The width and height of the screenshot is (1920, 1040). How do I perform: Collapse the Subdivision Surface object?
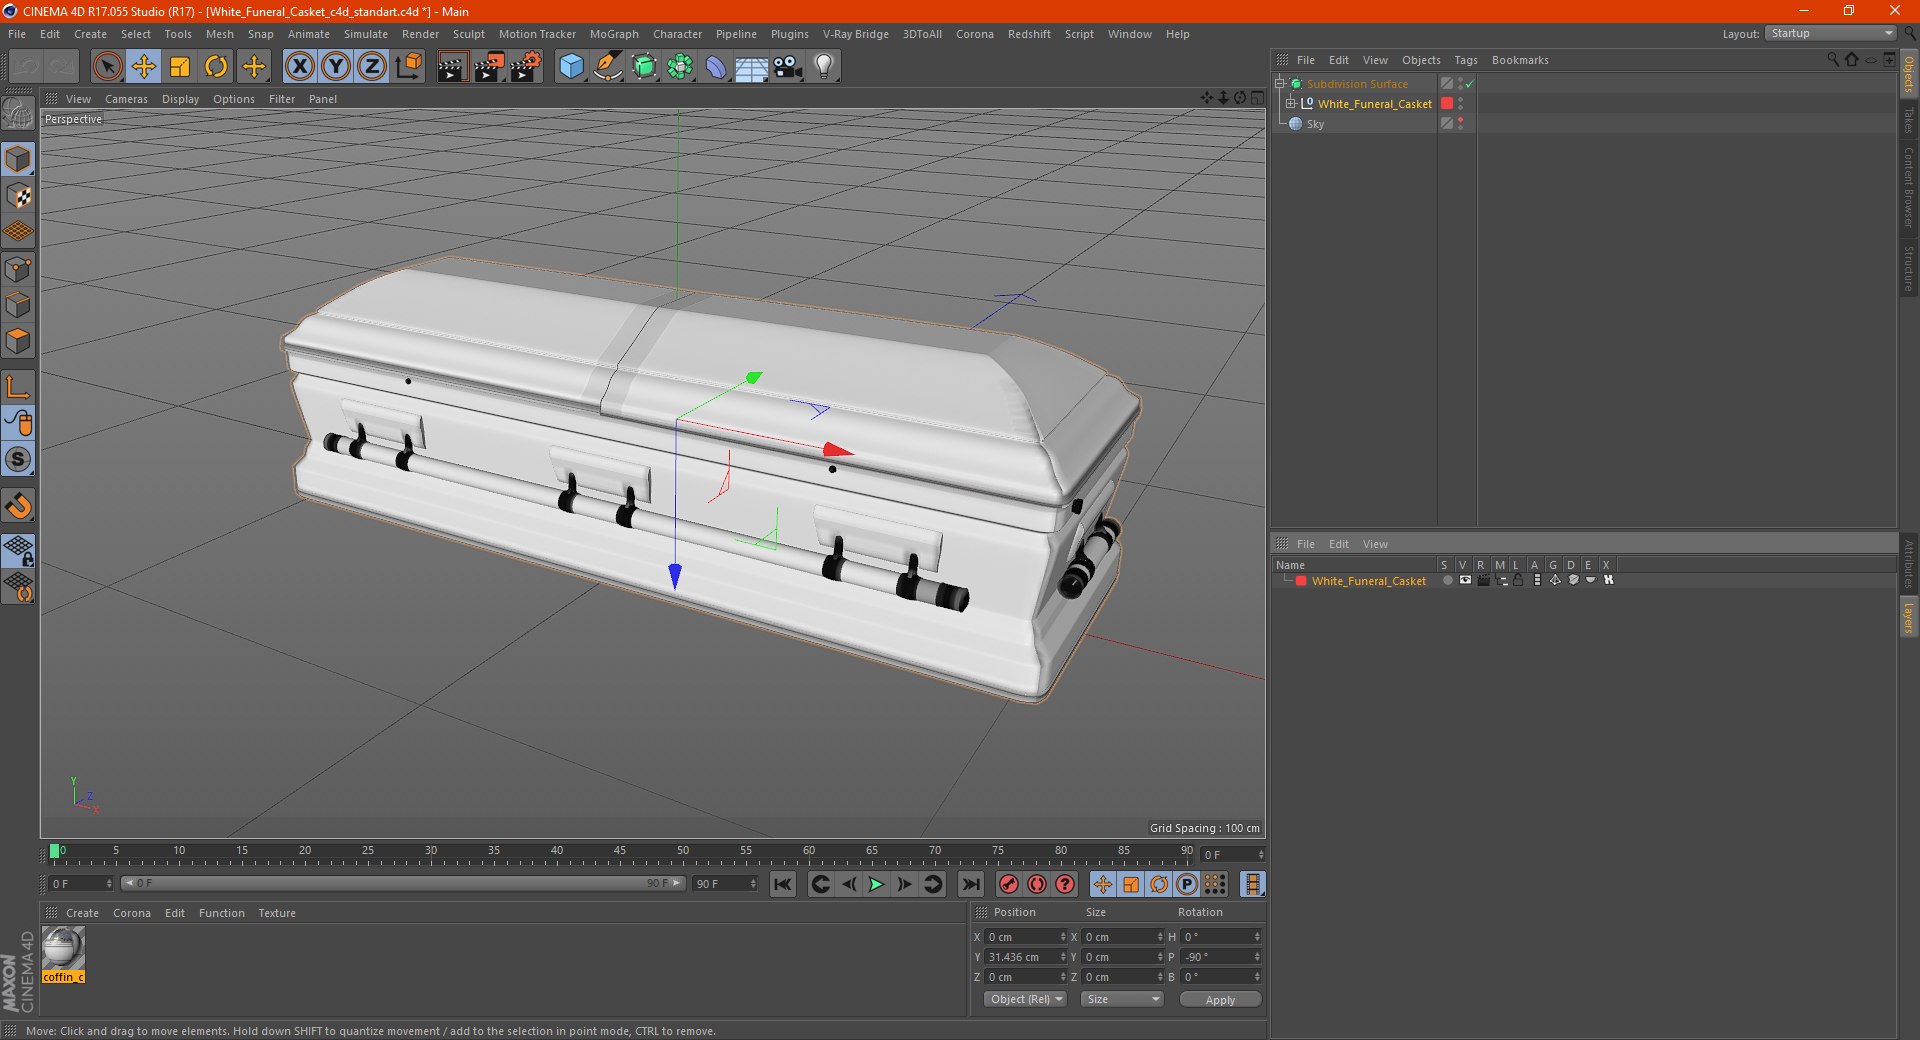point(1280,84)
